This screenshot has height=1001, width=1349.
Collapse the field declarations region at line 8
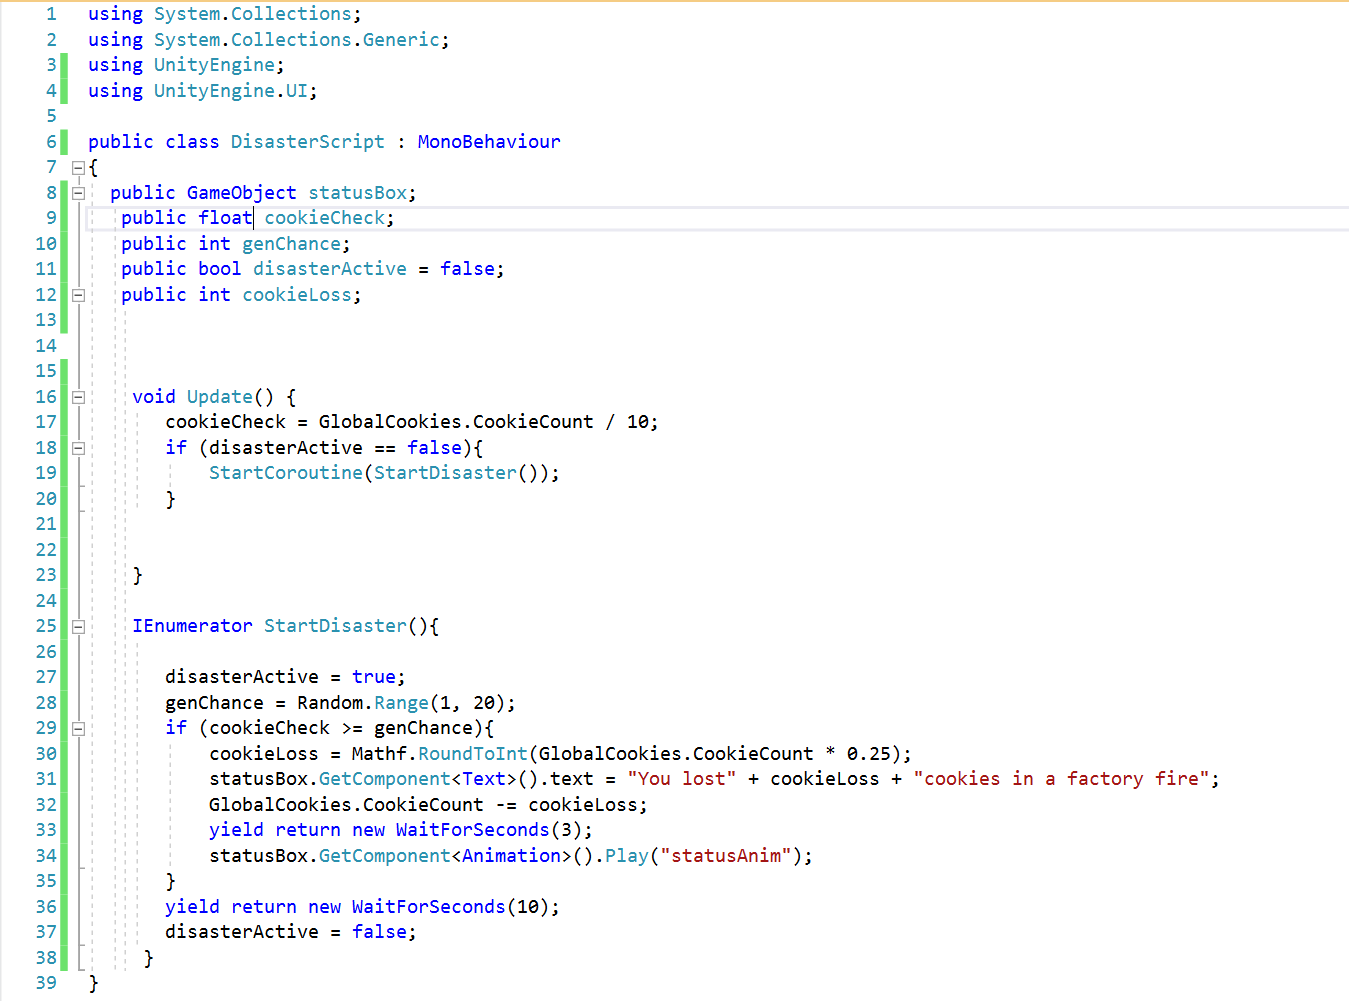coord(78,192)
